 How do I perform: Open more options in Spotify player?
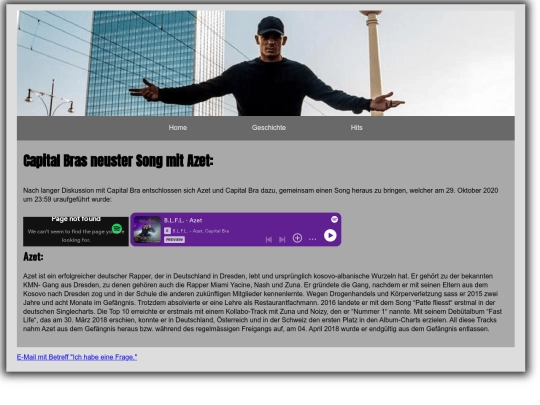point(312,239)
